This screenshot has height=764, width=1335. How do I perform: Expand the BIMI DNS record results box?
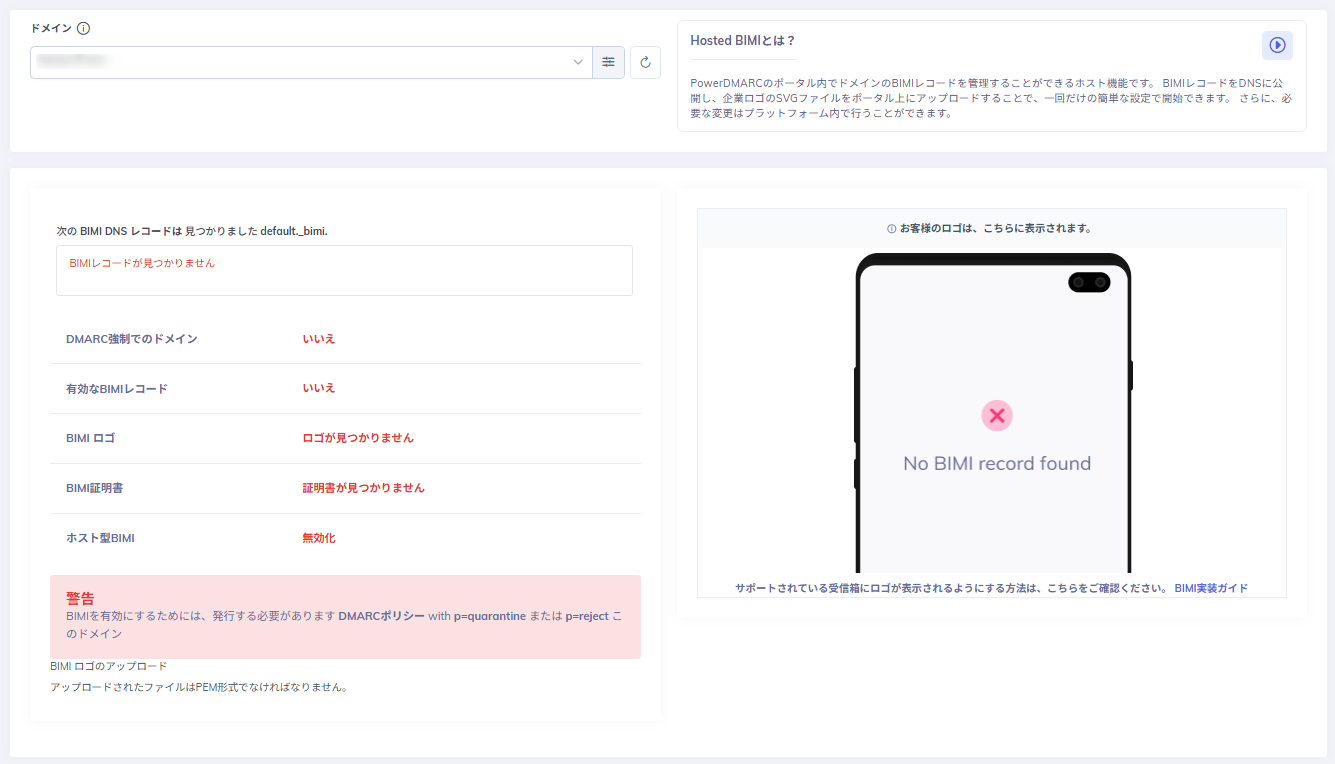coord(344,270)
